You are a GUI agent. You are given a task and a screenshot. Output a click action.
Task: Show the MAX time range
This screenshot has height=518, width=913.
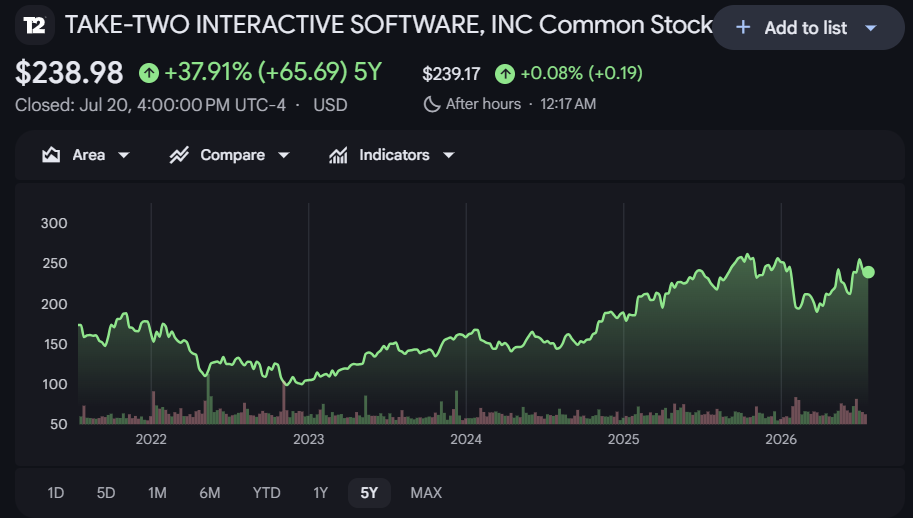tap(426, 493)
